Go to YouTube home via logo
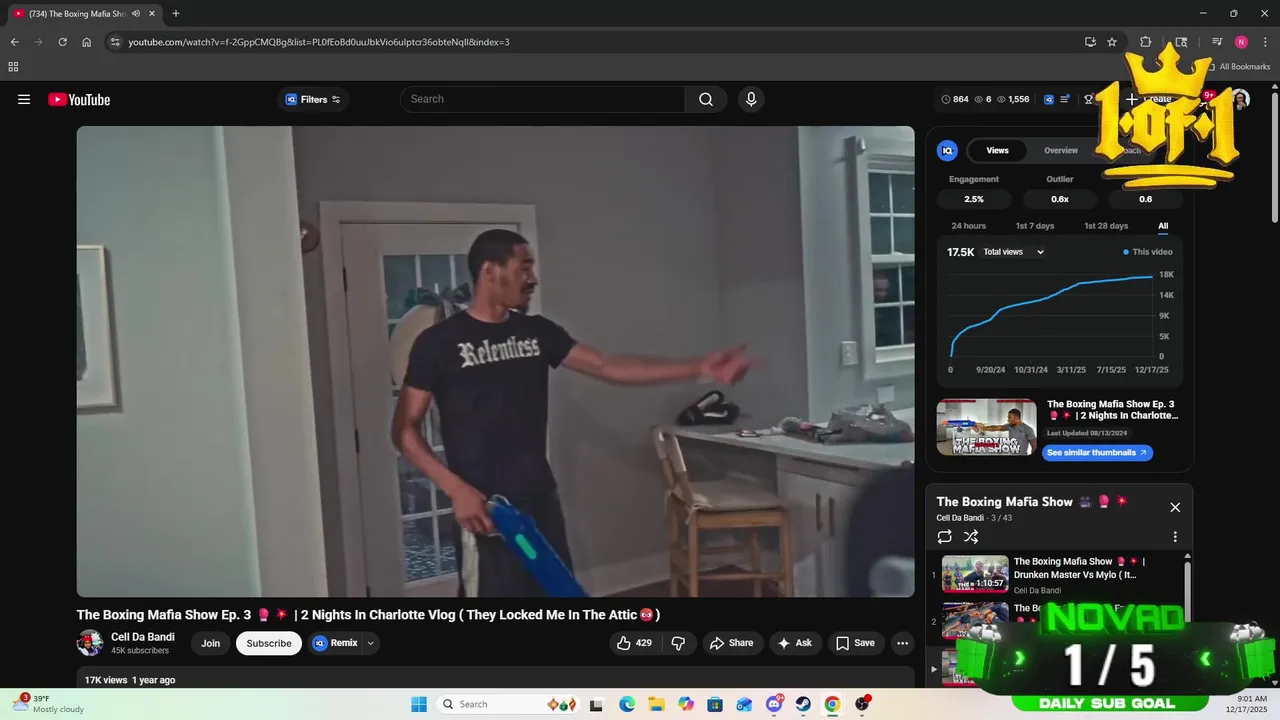Viewport: 1280px width, 720px height. 79,99
